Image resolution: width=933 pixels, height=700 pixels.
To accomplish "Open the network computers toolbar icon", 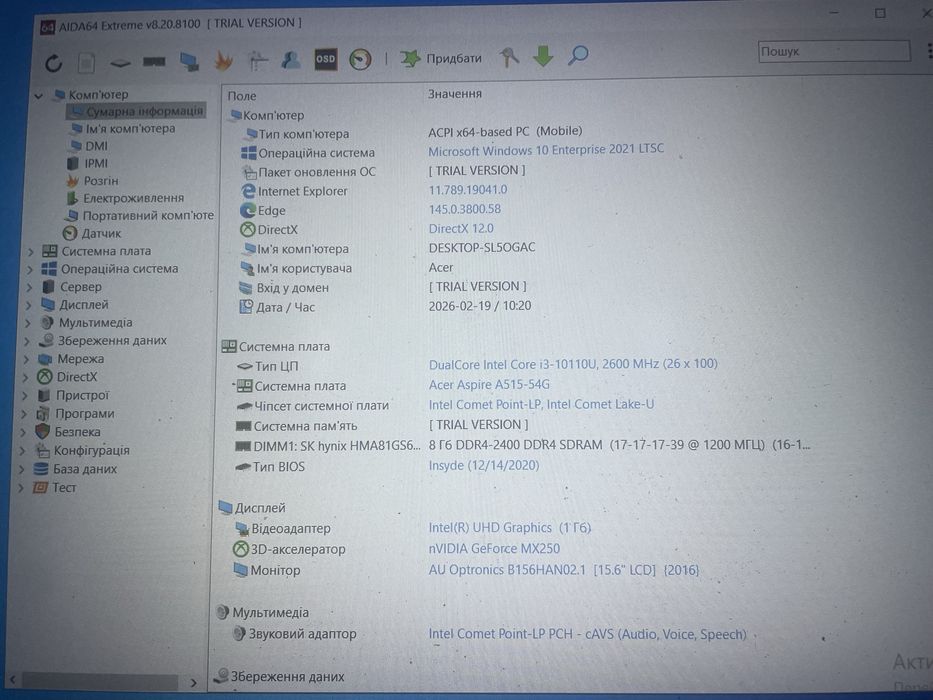I will 189,61.
